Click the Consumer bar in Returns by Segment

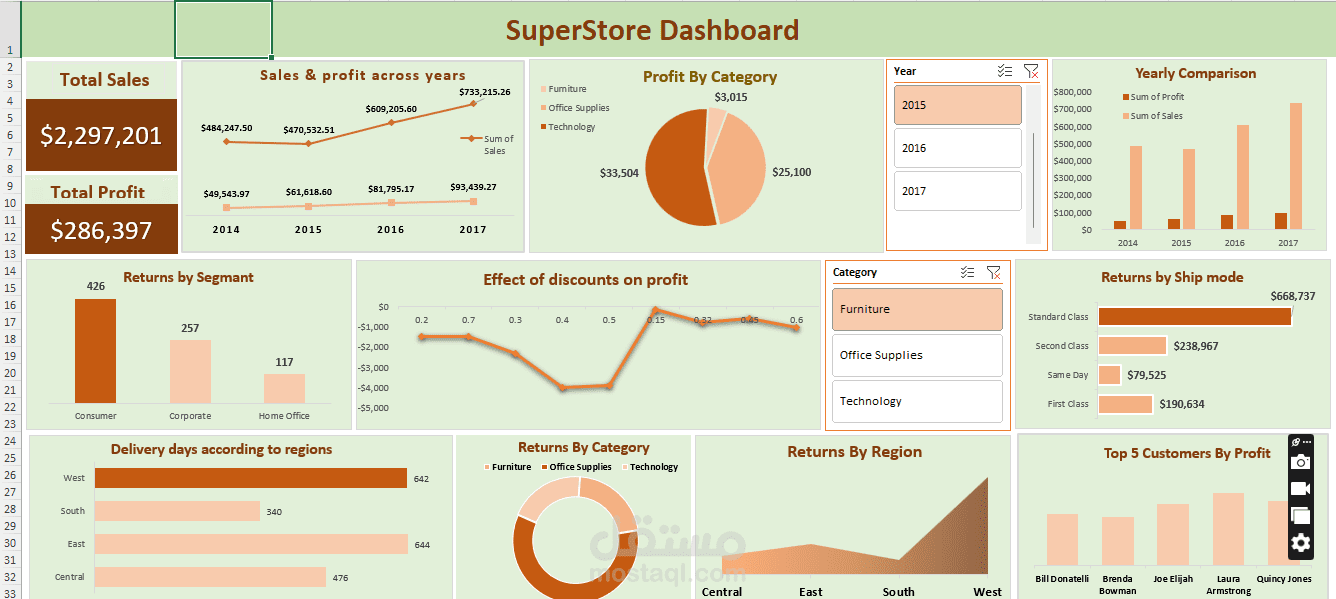click(95, 351)
